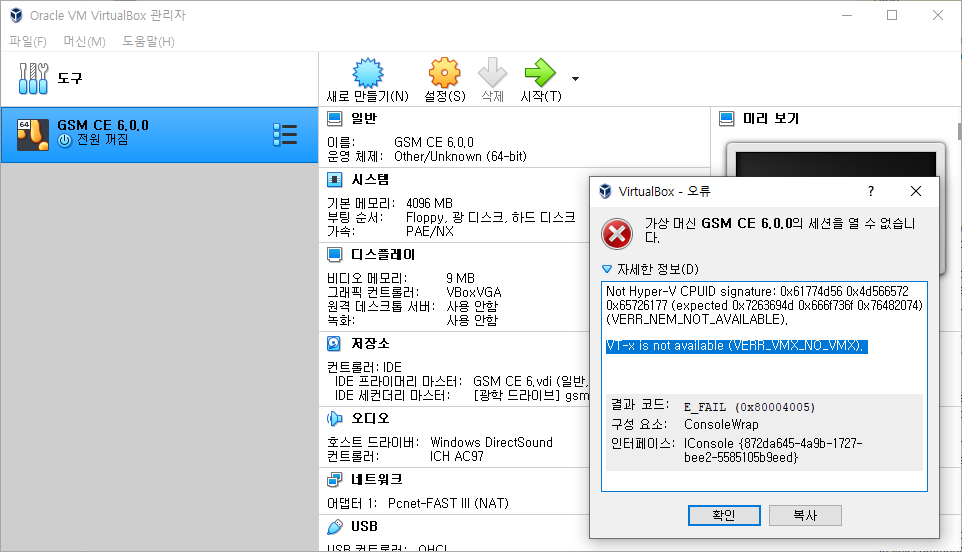Image resolution: width=962 pixels, height=552 pixels.
Task: Click the IConsole interface GUID text
Action: pyautogui.click(x=773, y=450)
